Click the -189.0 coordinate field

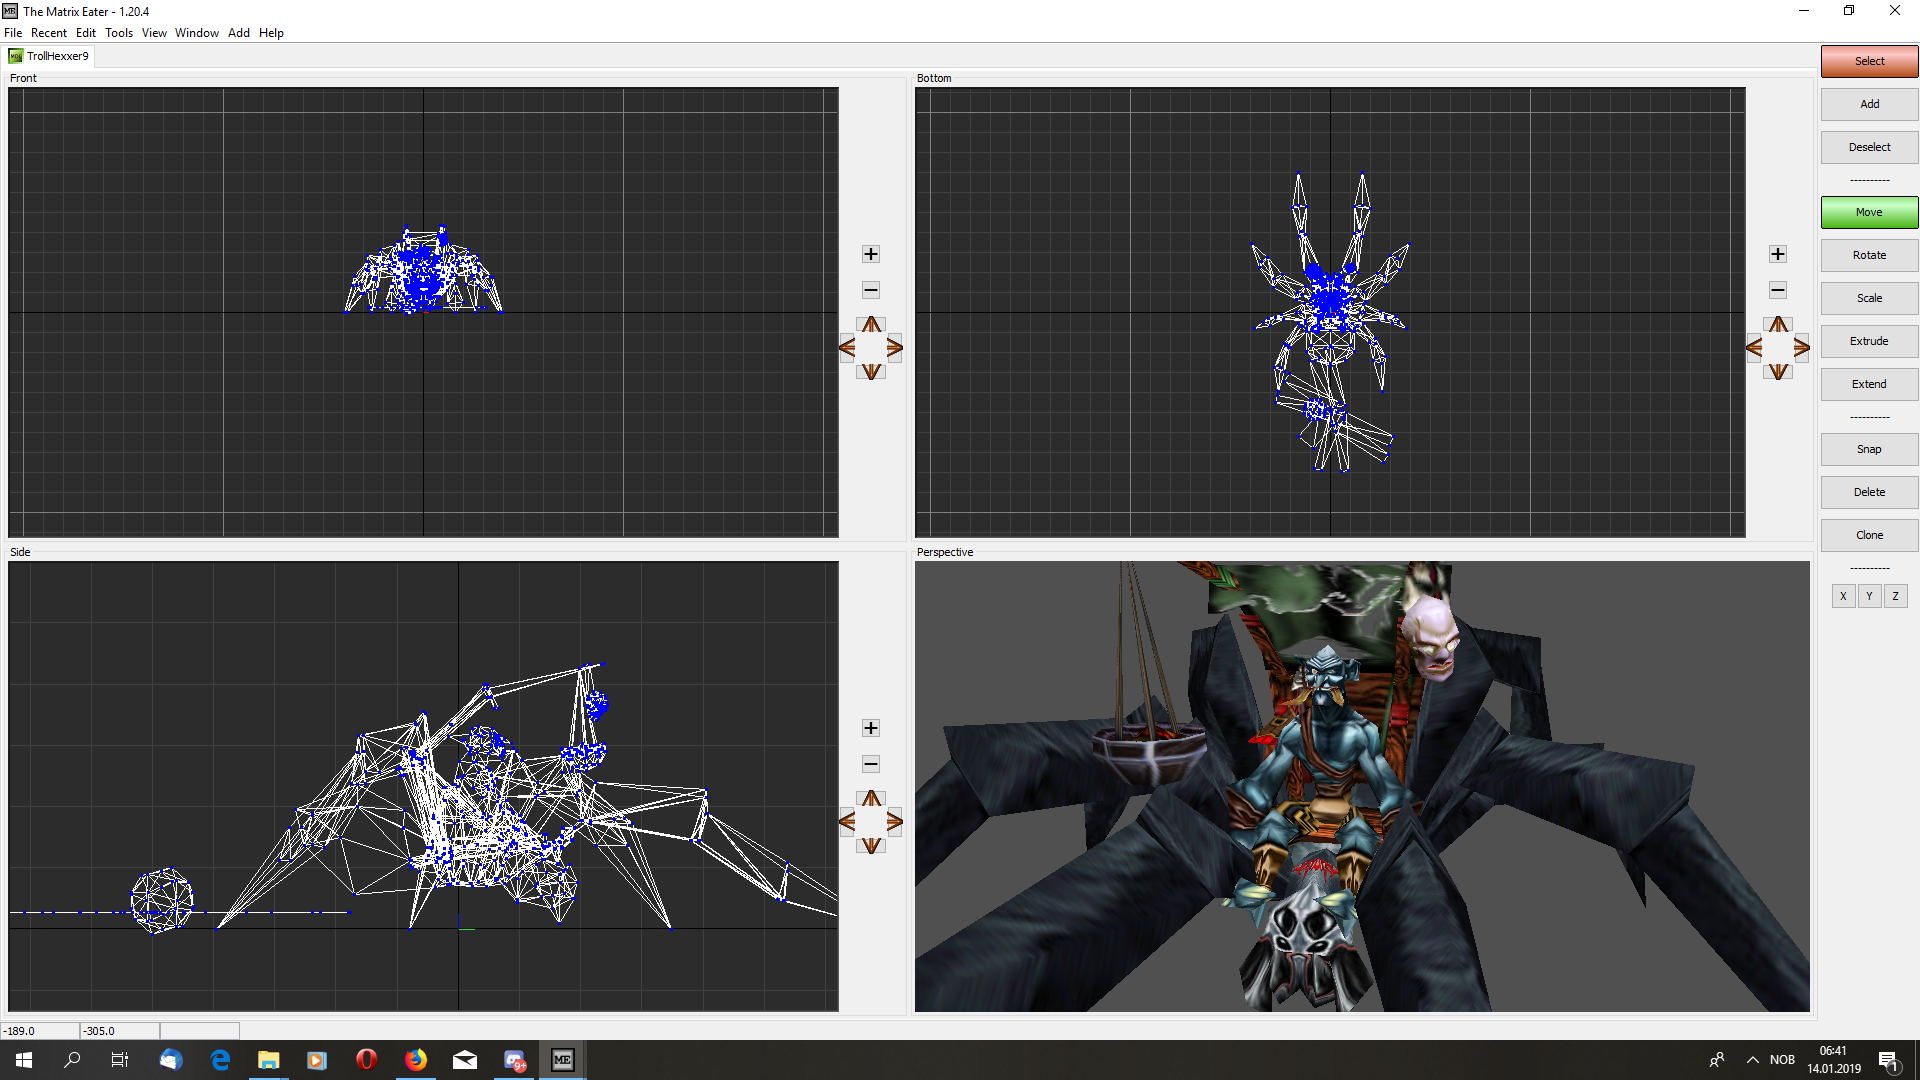(x=40, y=1031)
